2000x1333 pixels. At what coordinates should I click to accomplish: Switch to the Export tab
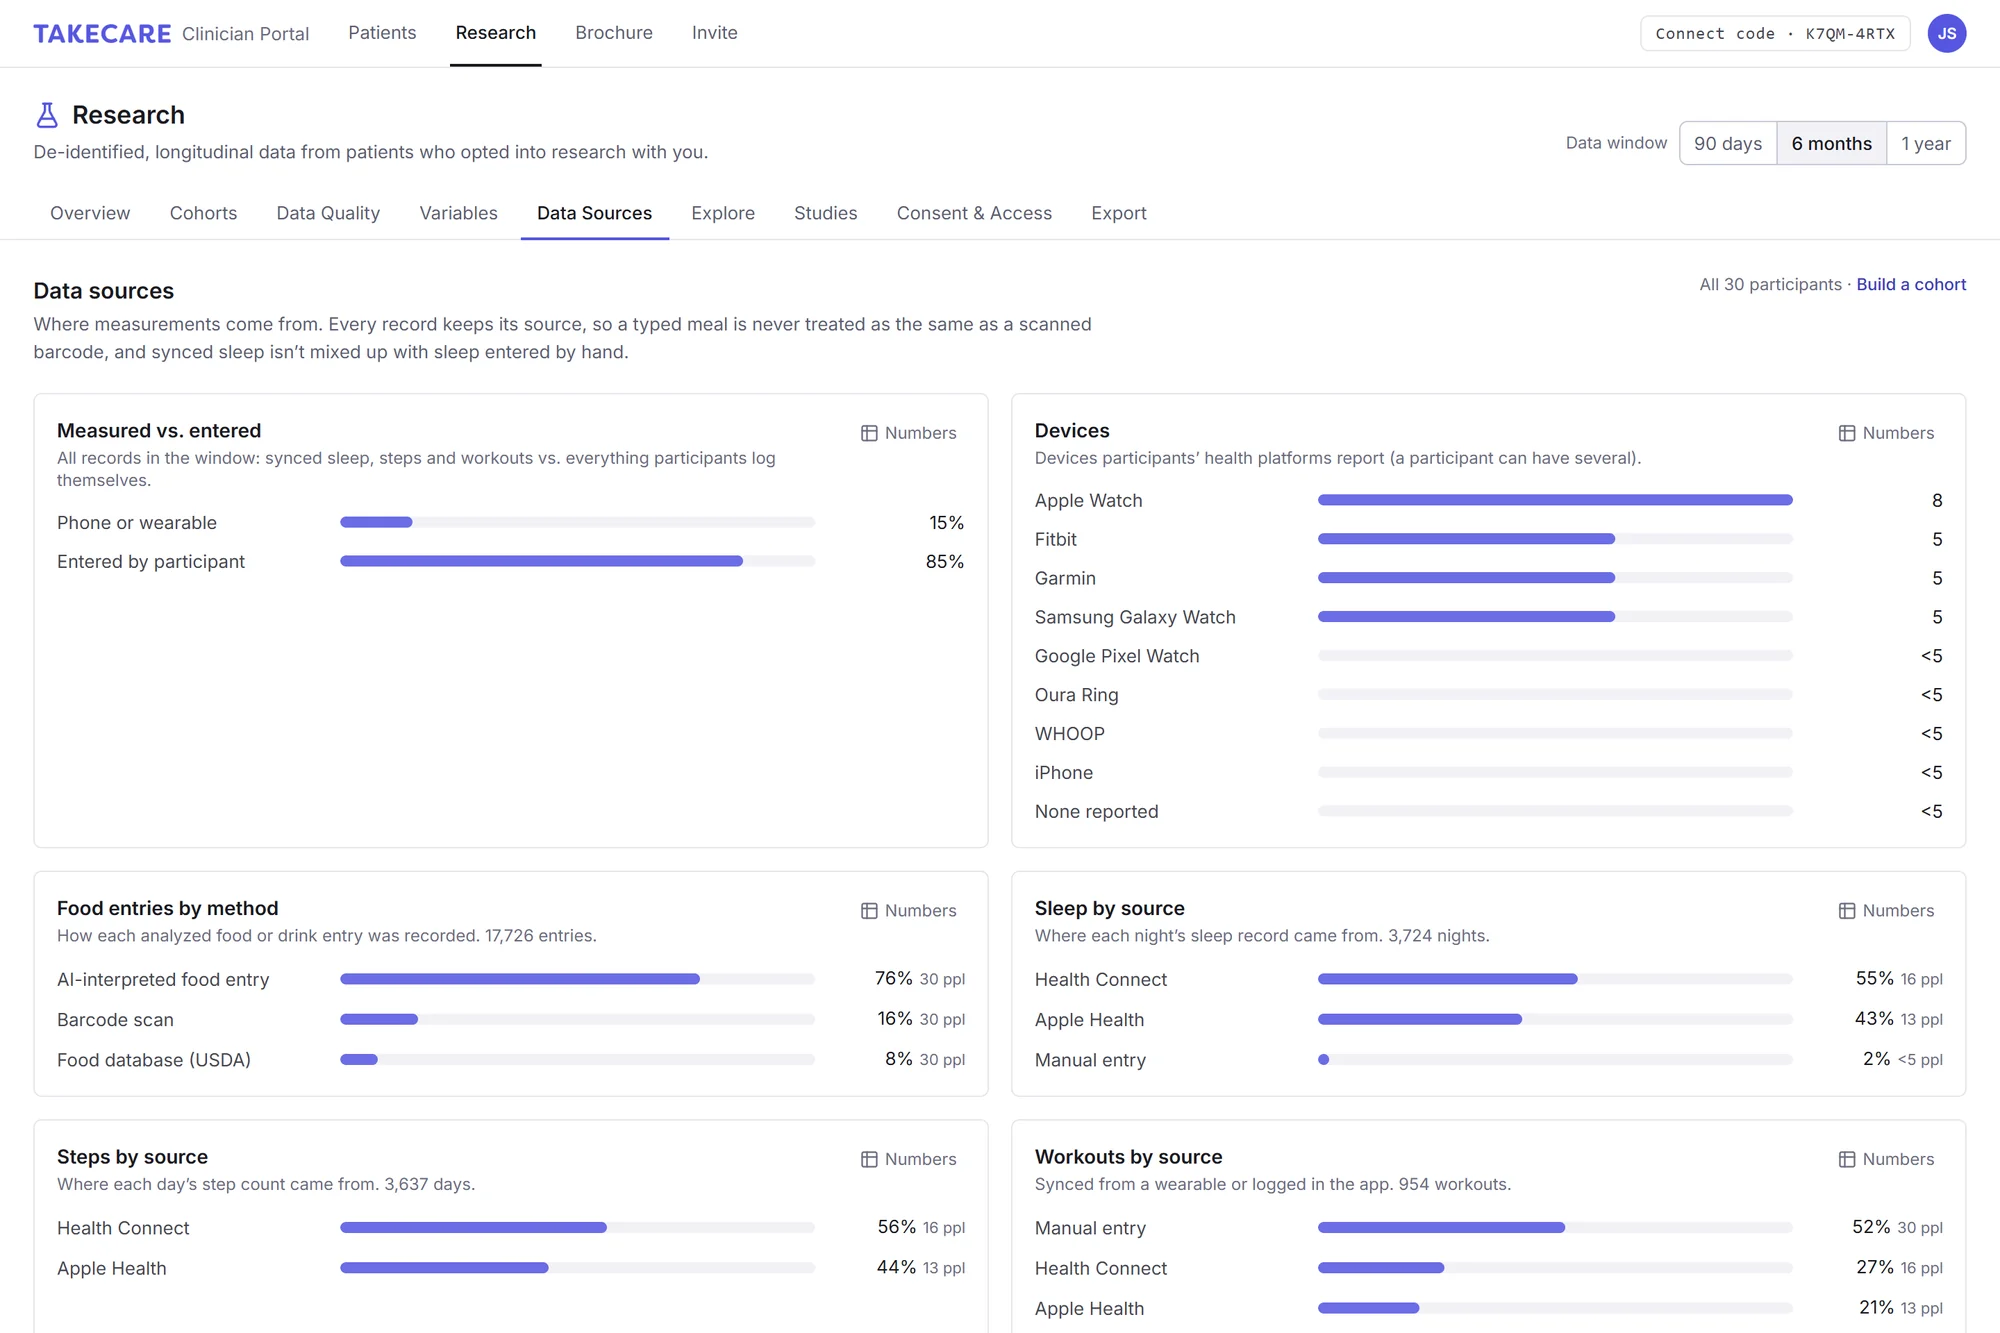click(1119, 213)
